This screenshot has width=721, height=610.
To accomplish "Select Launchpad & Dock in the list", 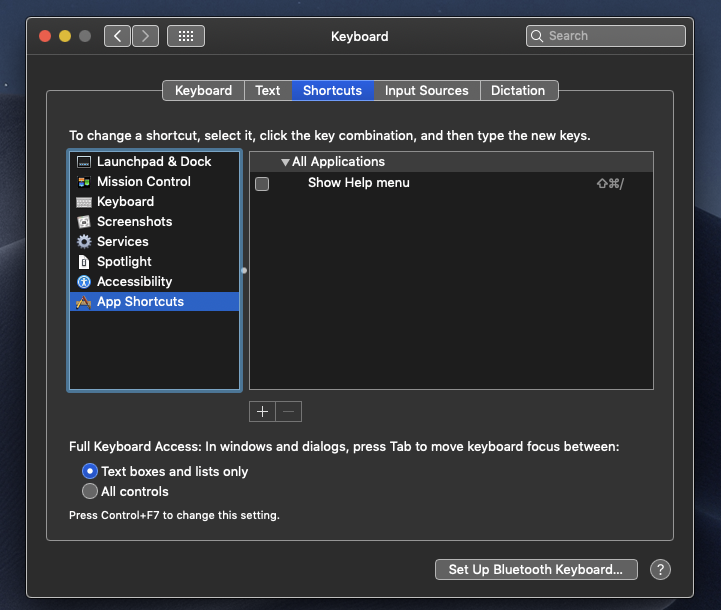I will pos(154,162).
